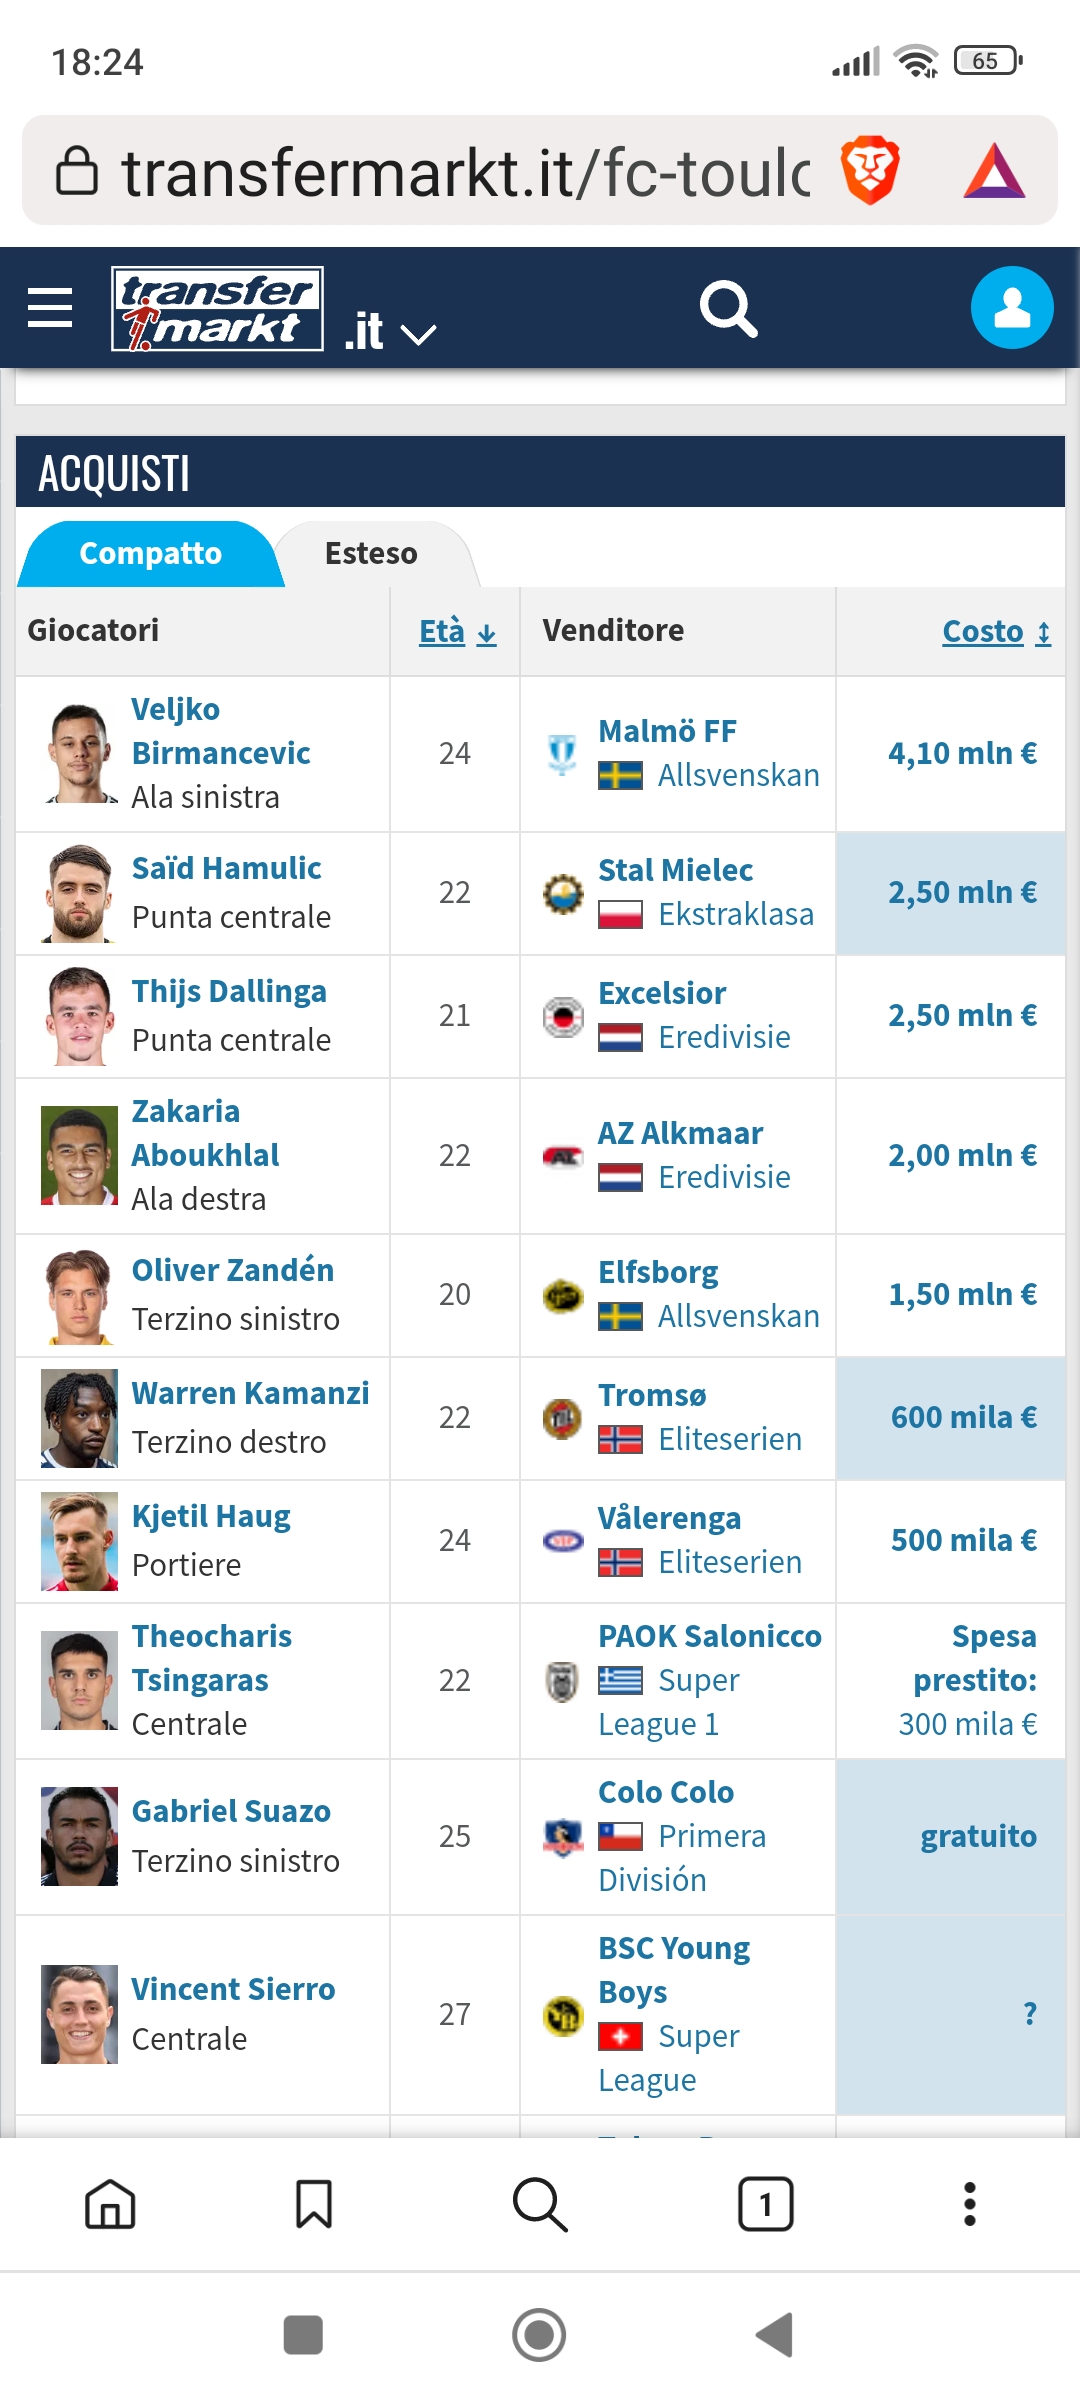Tap the Brave rewards triangle icon
1080x2400 pixels.
tap(994, 171)
